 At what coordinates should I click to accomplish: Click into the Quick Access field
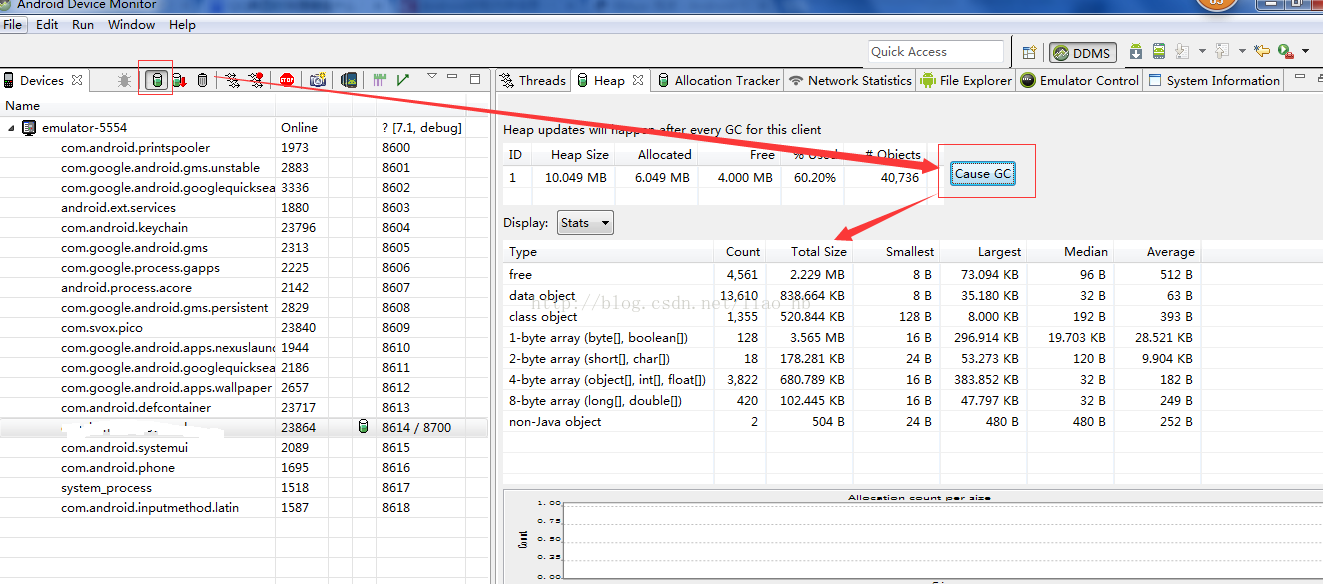click(x=935, y=52)
